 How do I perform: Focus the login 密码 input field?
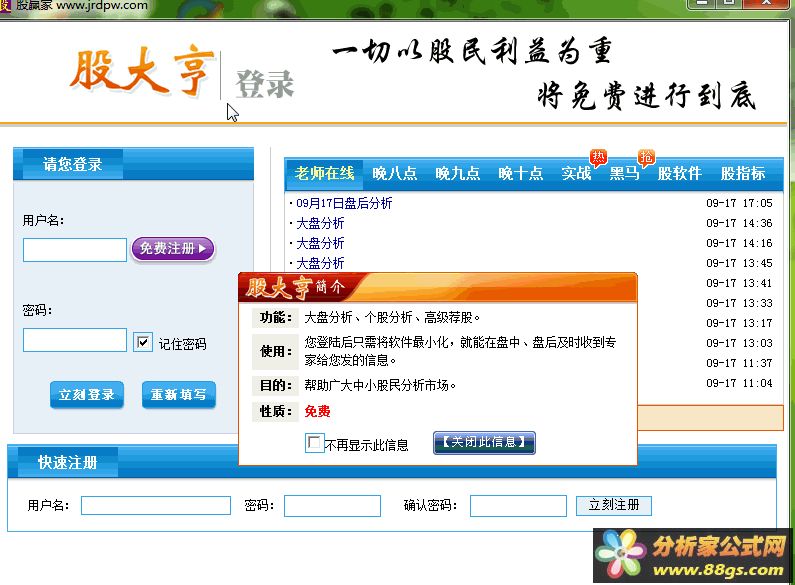(x=75, y=340)
